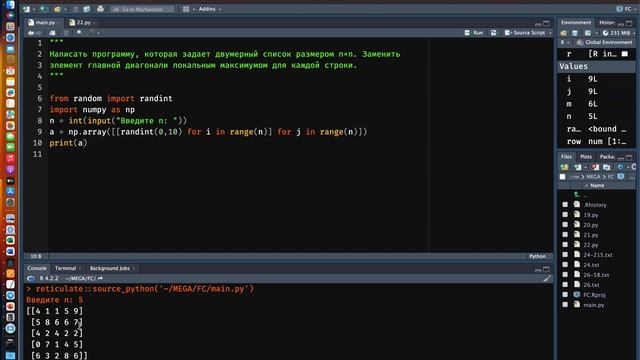Check the box next to 24-215.txt

[565, 255]
